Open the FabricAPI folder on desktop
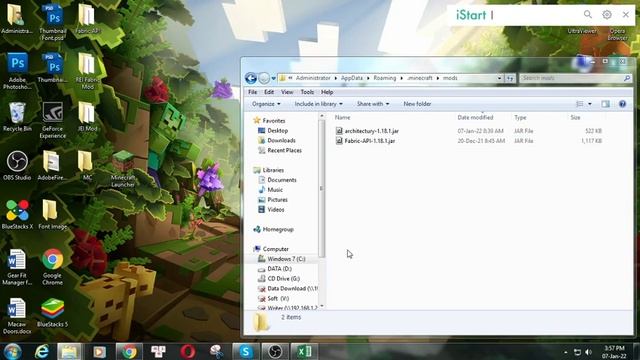 pyautogui.click(x=87, y=19)
